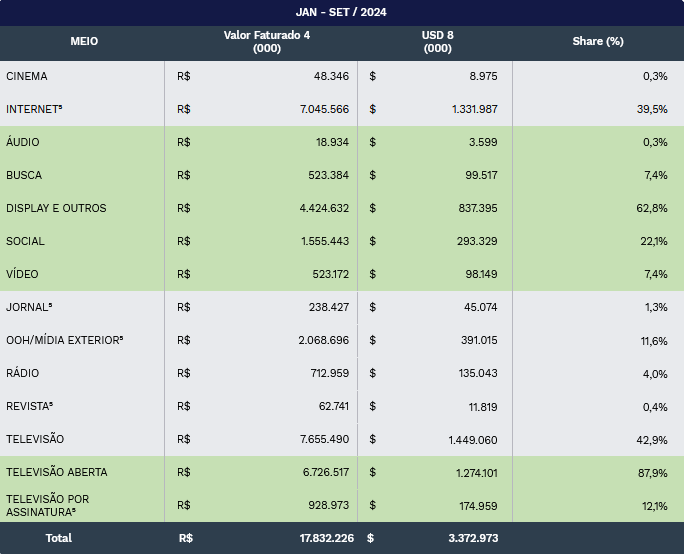This screenshot has height=554, width=684.
Task: Select OOH USD value 391.015
Action: (x=479, y=340)
